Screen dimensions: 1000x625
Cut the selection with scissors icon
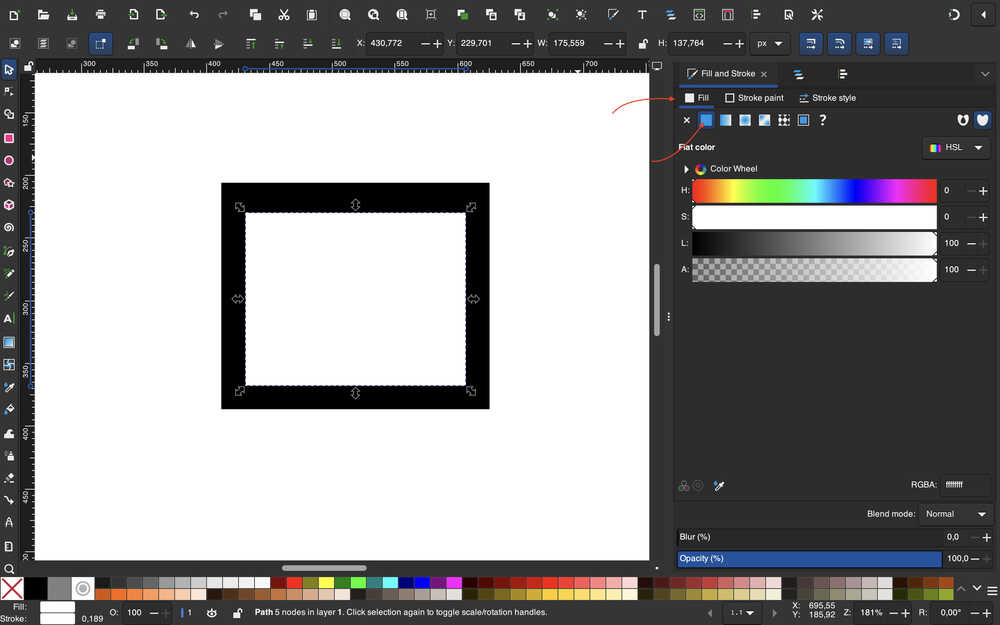click(284, 15)
